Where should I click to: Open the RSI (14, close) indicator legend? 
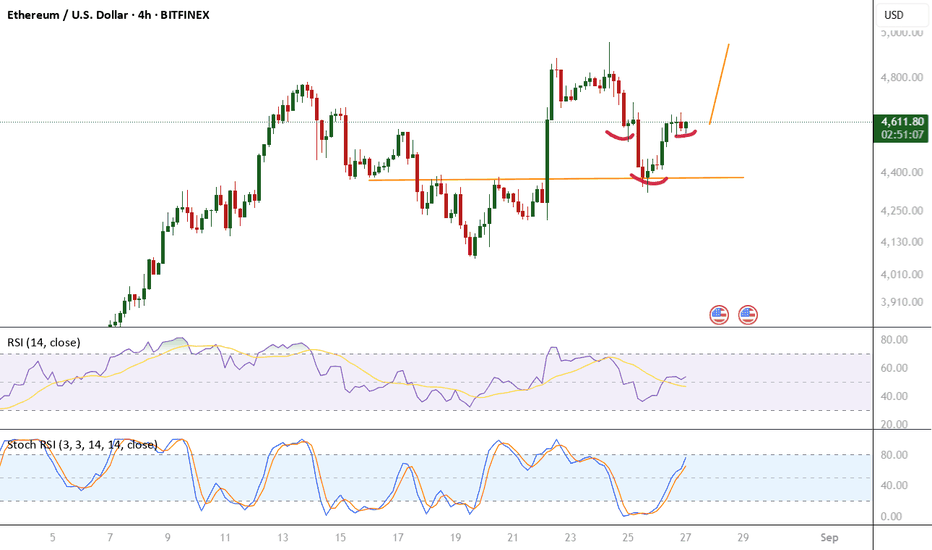pos(43,342)
